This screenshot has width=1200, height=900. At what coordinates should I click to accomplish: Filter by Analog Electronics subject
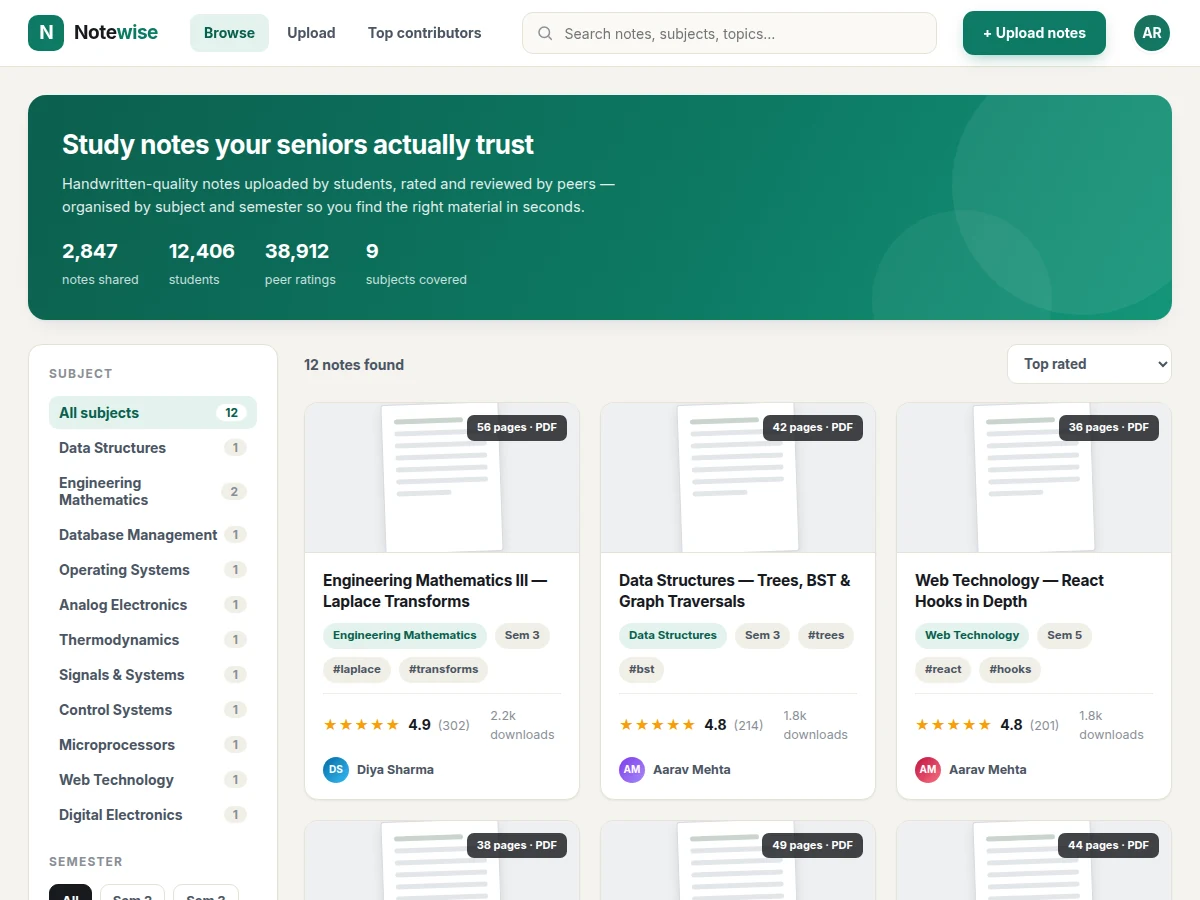pyautogui.click(x=153, y=604)
